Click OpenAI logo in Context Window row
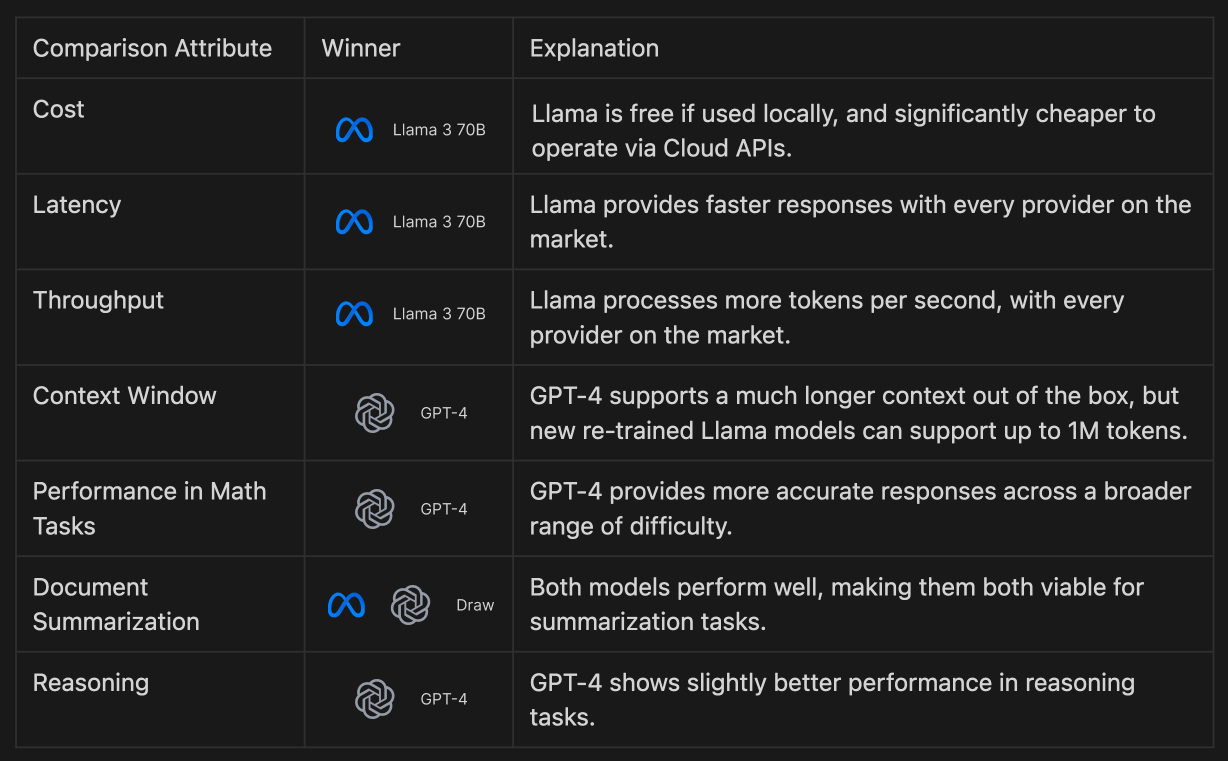1228x761 pixels. tap(375, 413)
